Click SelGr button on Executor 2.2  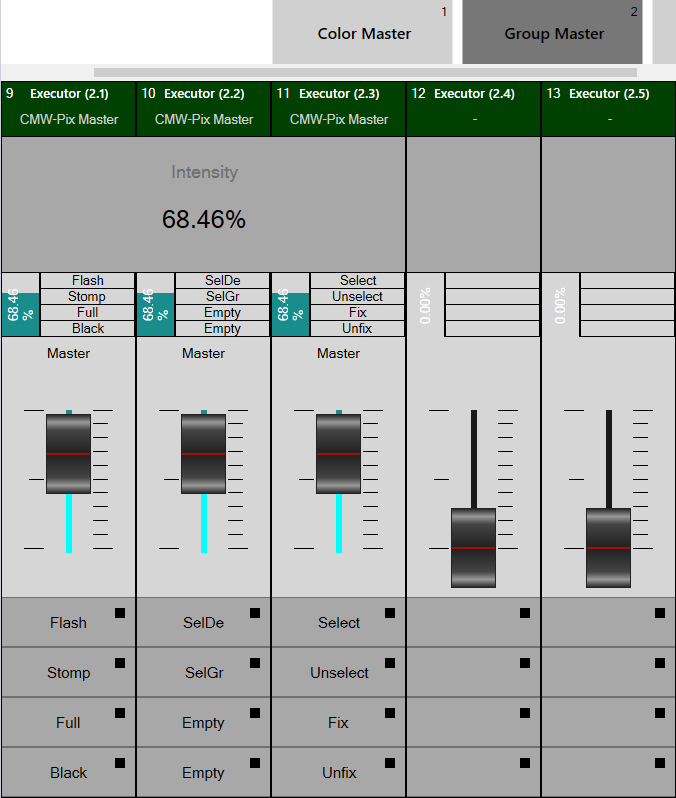click(x=203, y=672)
